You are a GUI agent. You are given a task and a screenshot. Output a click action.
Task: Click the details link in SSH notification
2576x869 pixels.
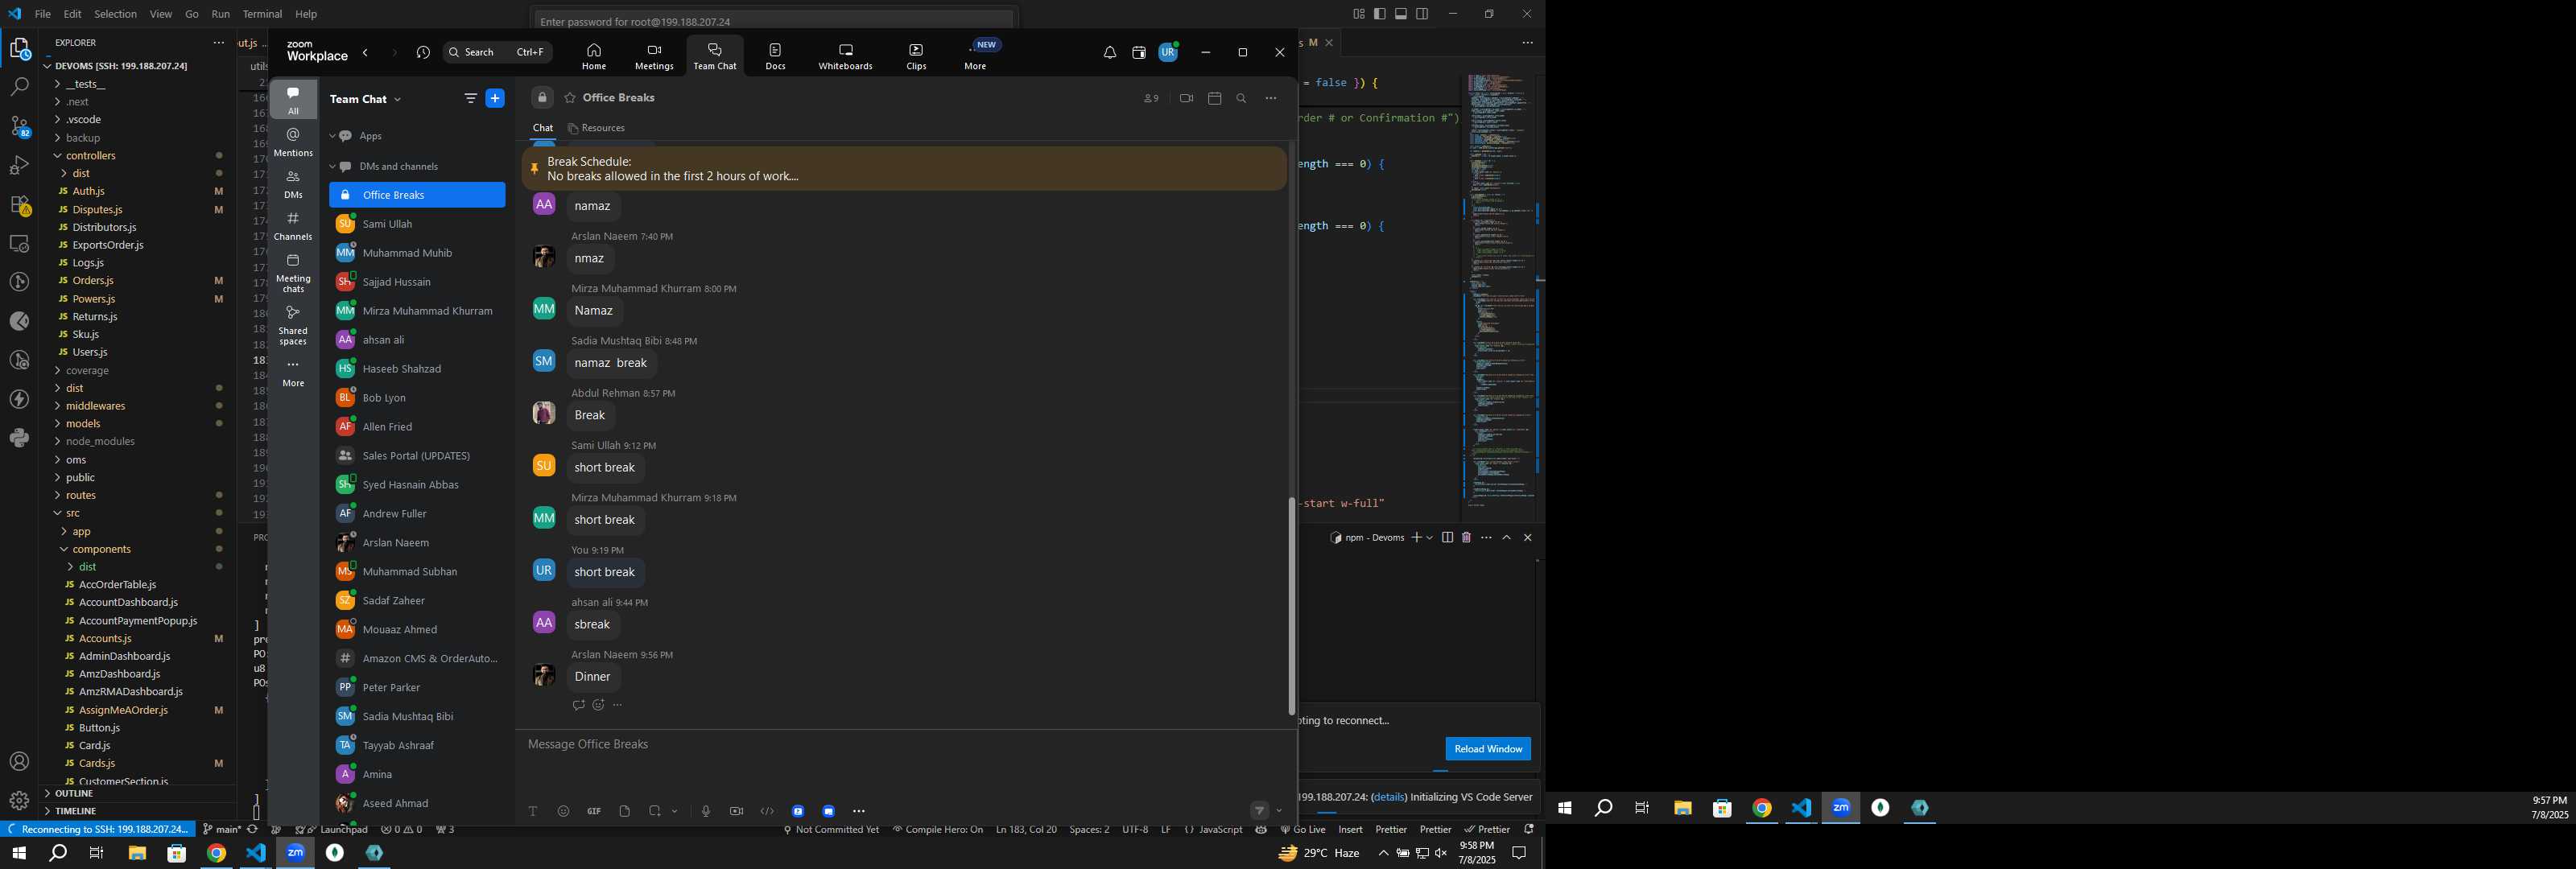1388,797
